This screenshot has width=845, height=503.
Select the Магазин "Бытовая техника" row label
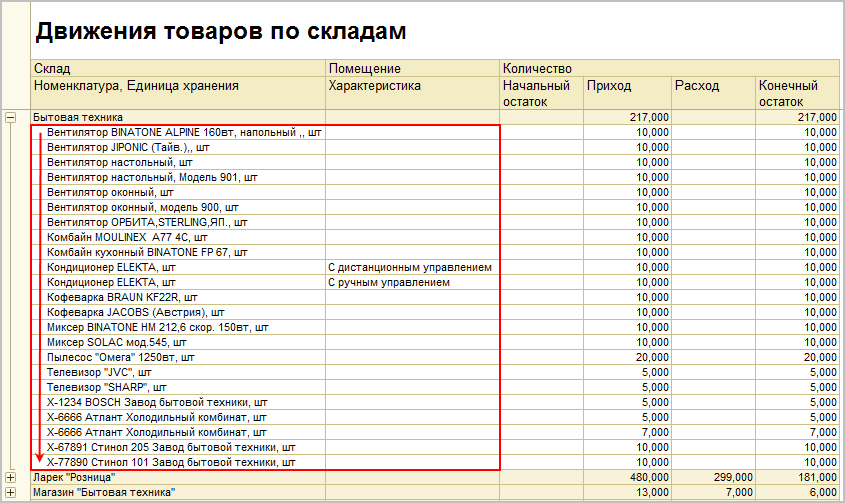coord(104,493)
